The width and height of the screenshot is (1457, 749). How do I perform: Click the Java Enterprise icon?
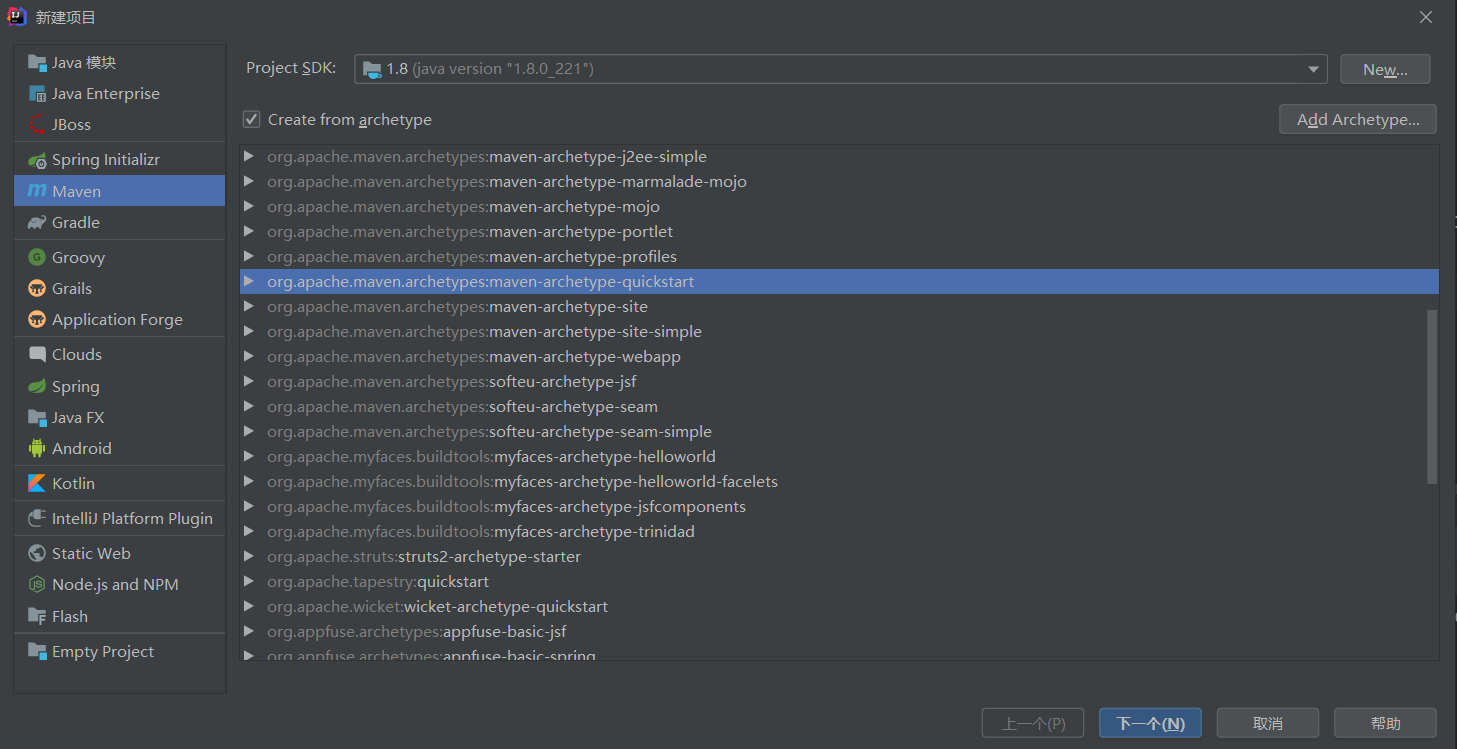click(x=37, y=94)
